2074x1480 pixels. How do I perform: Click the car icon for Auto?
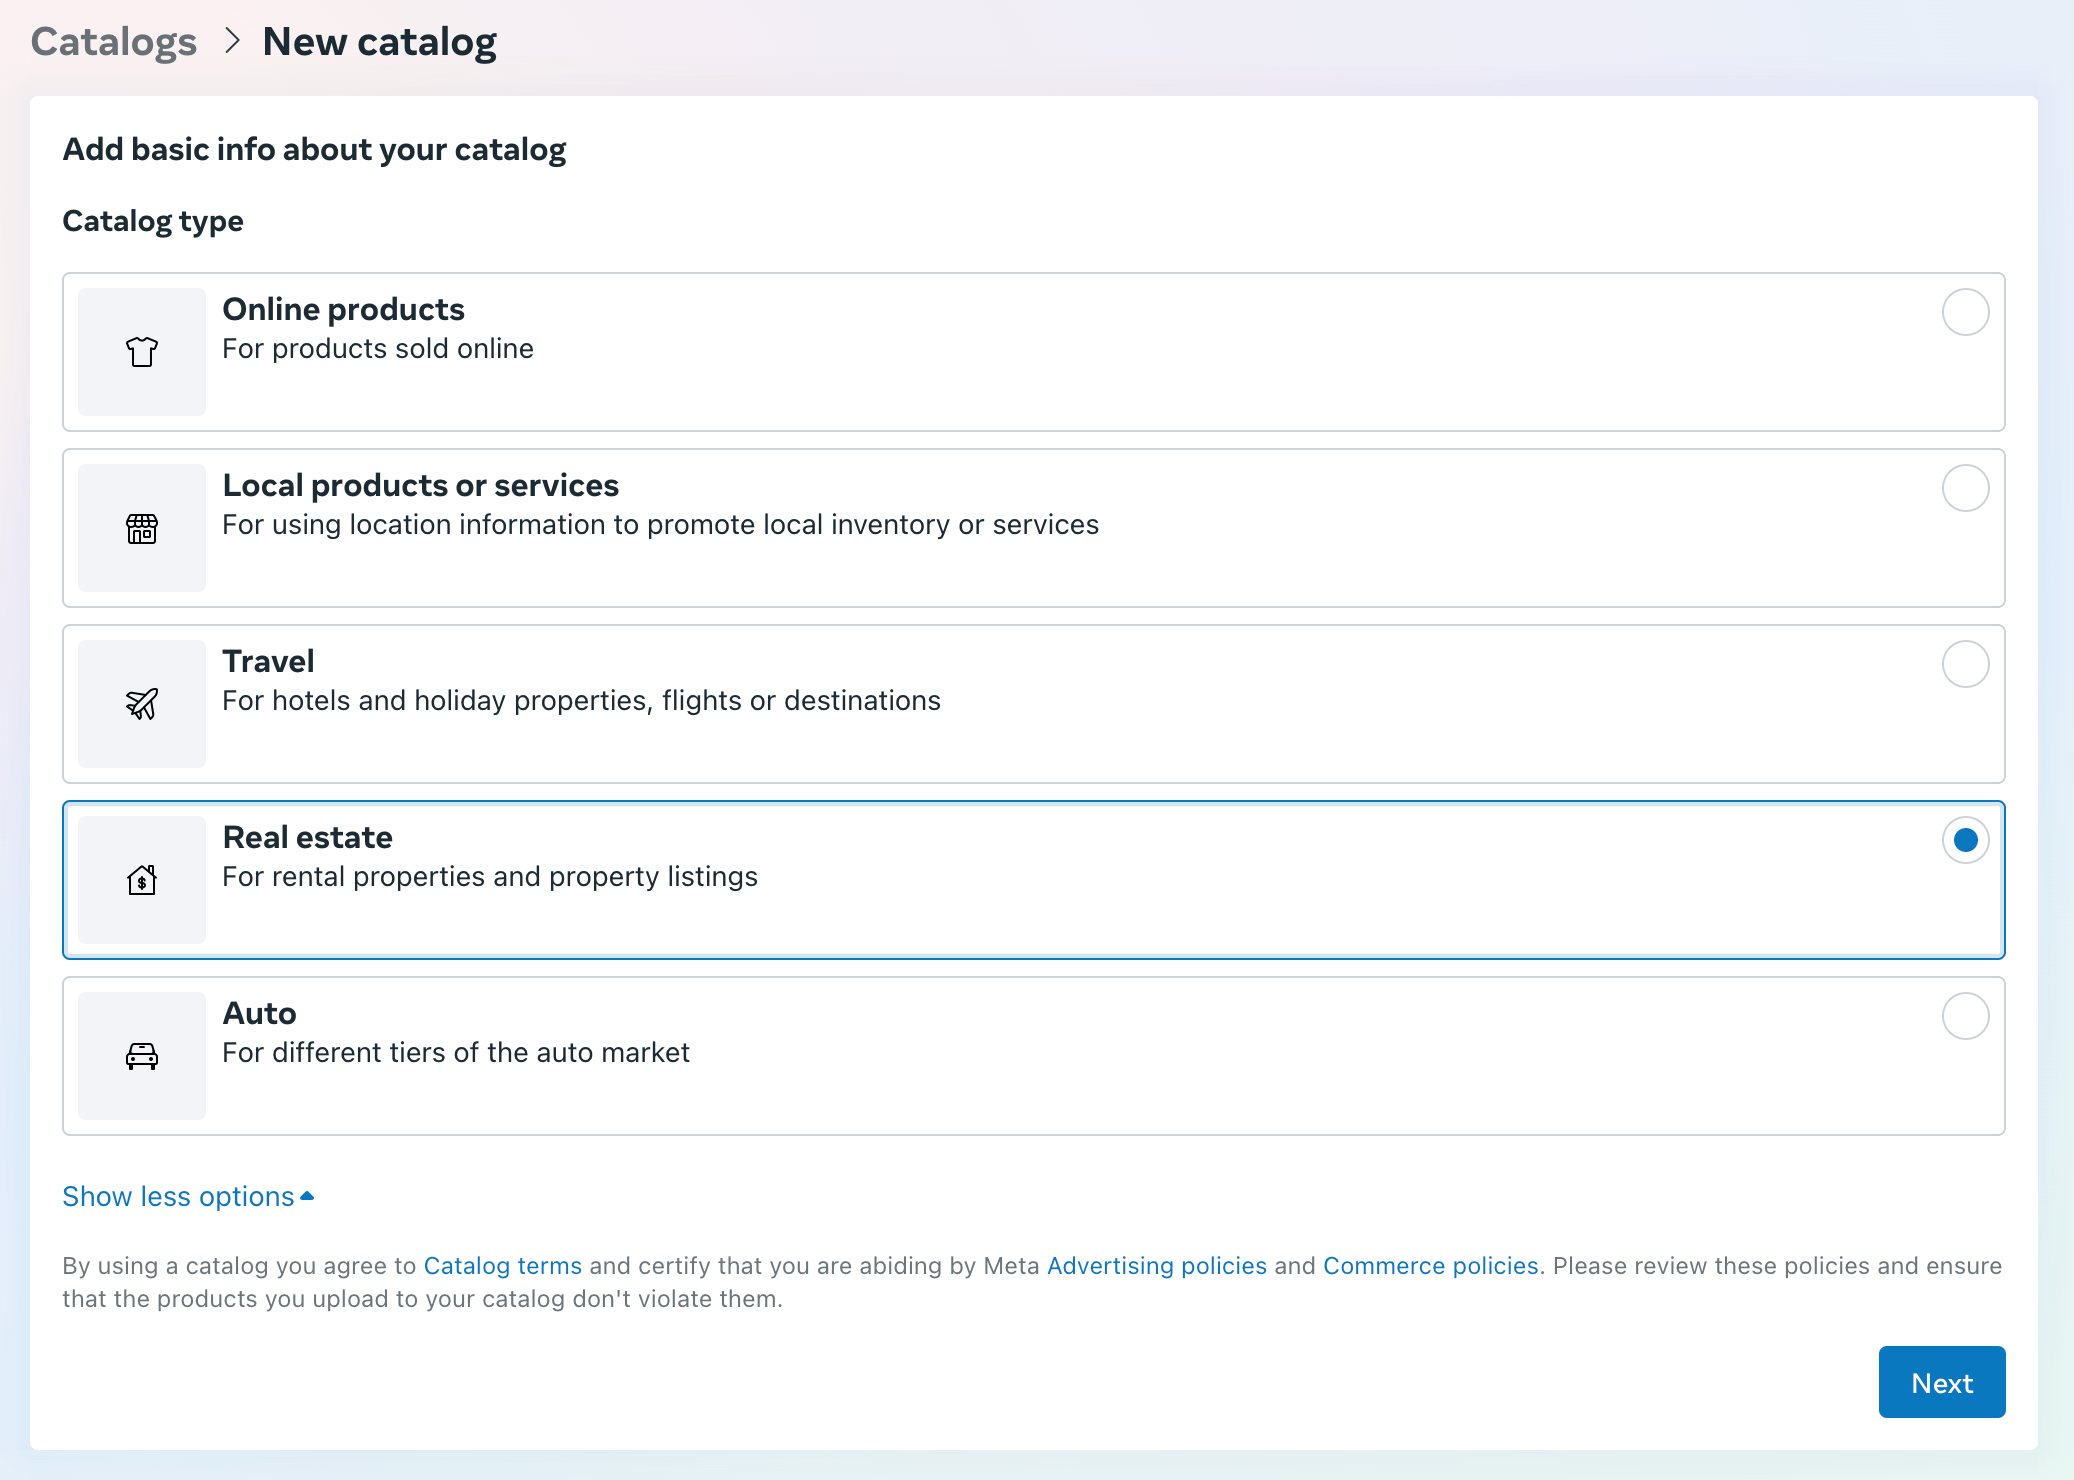tap(142, 1056)
